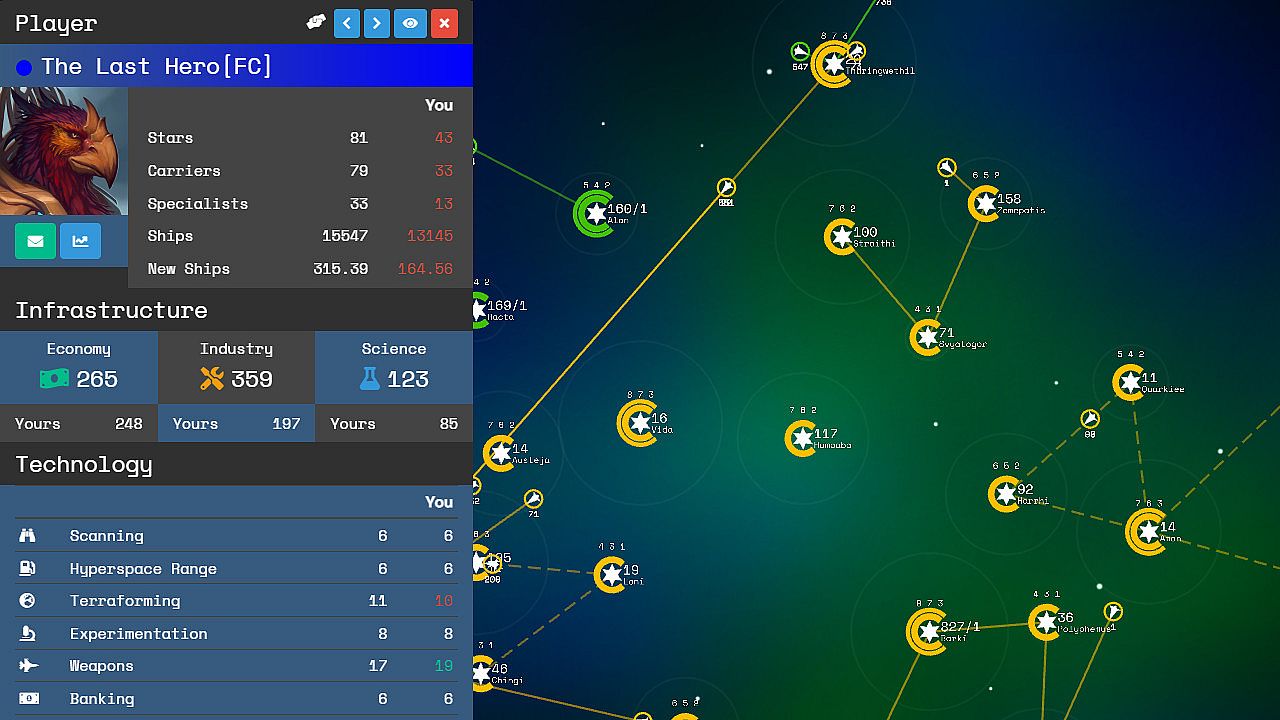The width and height of the screenshot is (1280, 720).
Task: Select the green carrier labeled 547
Action: point(800,52)
